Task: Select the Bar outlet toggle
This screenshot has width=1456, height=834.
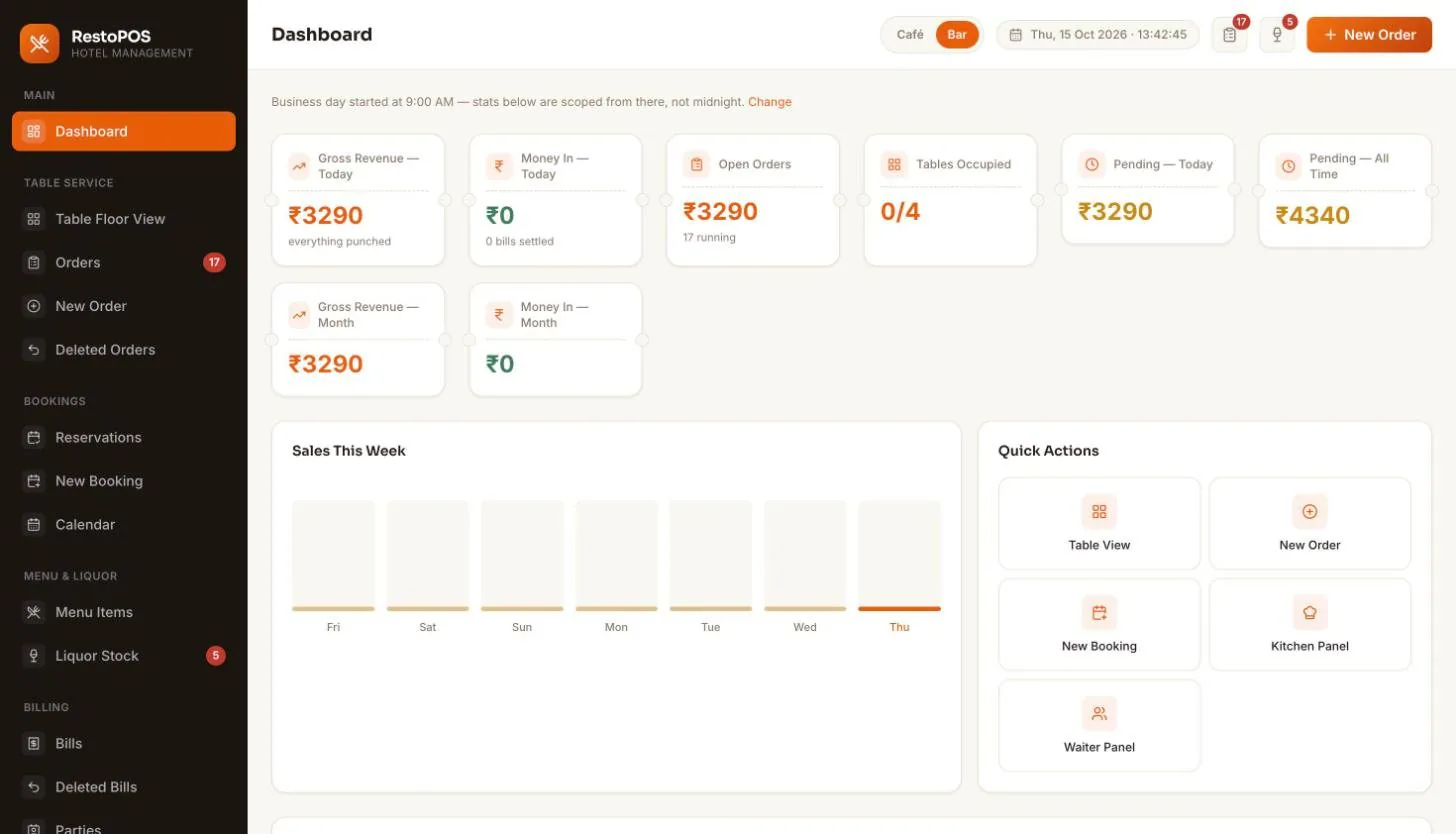Action: point(957,35)
